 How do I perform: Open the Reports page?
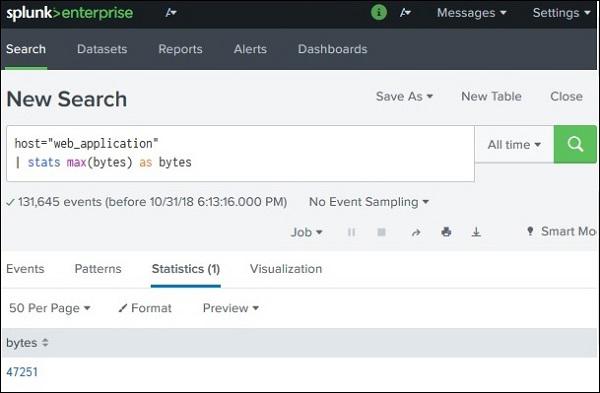coord(180,49)
